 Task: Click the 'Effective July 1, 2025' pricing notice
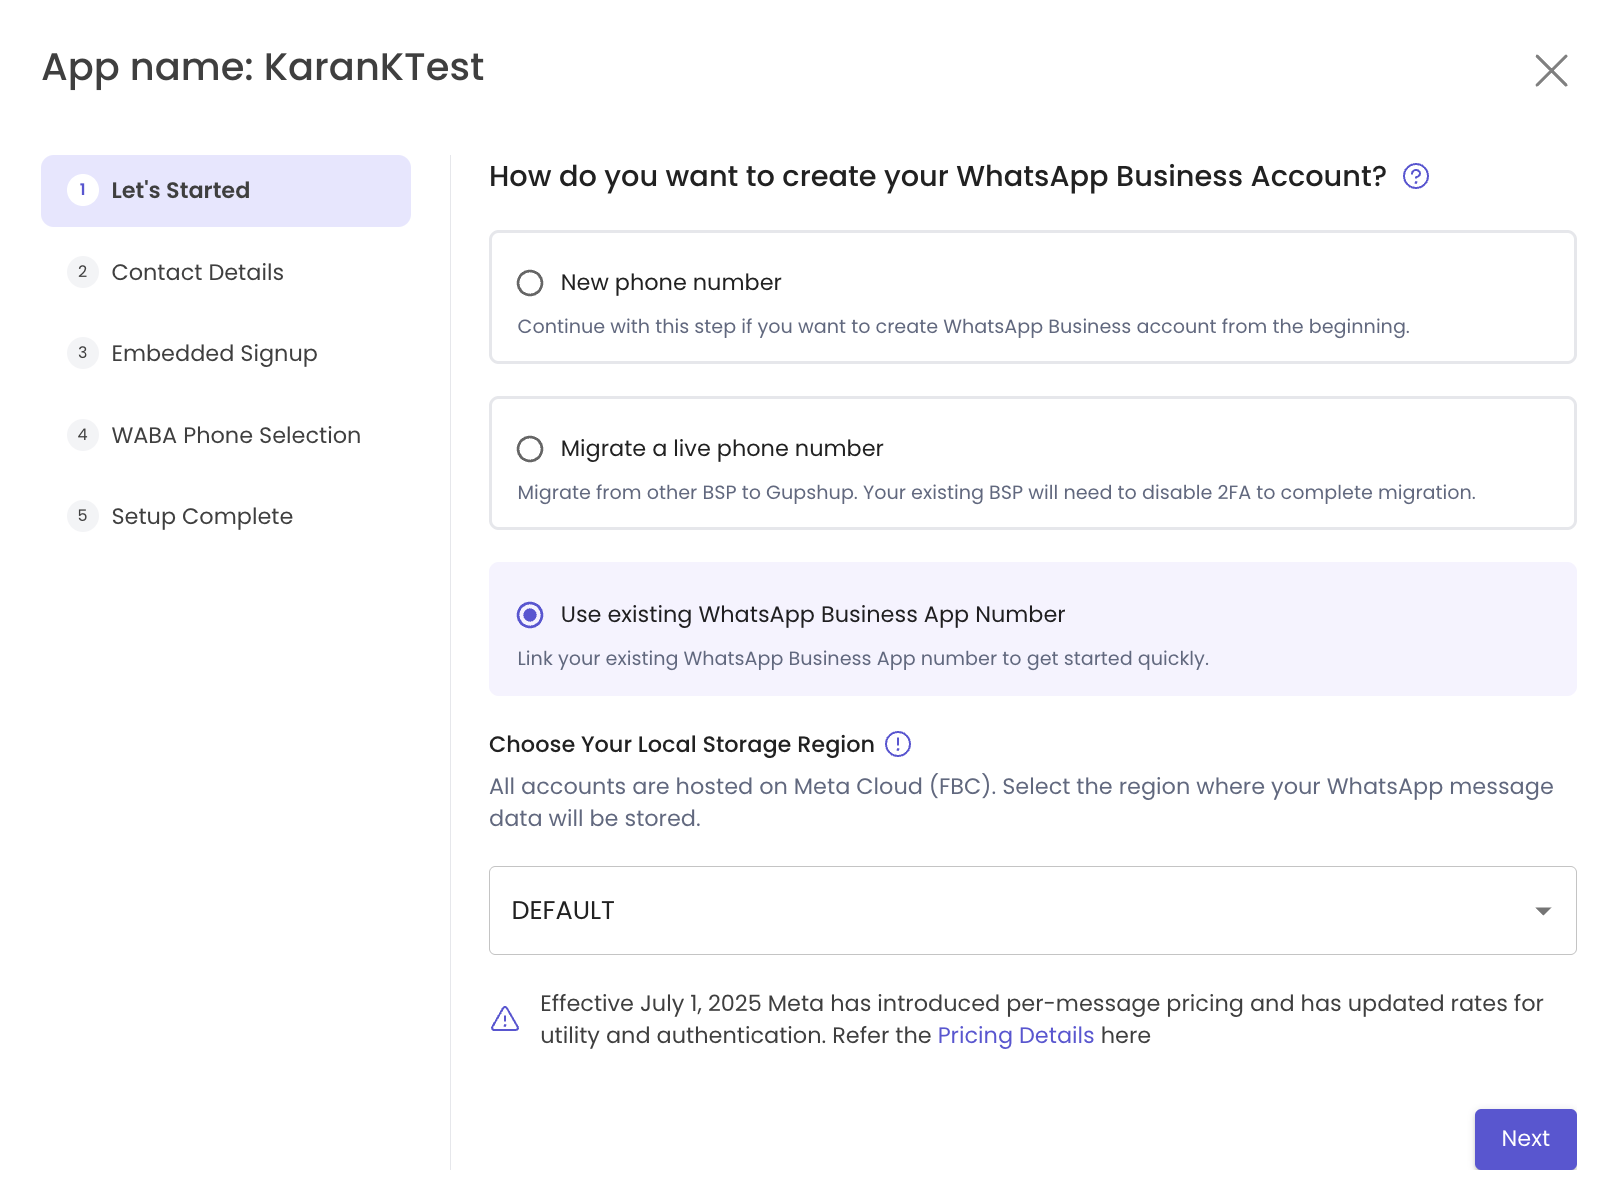[1041, 1019]
